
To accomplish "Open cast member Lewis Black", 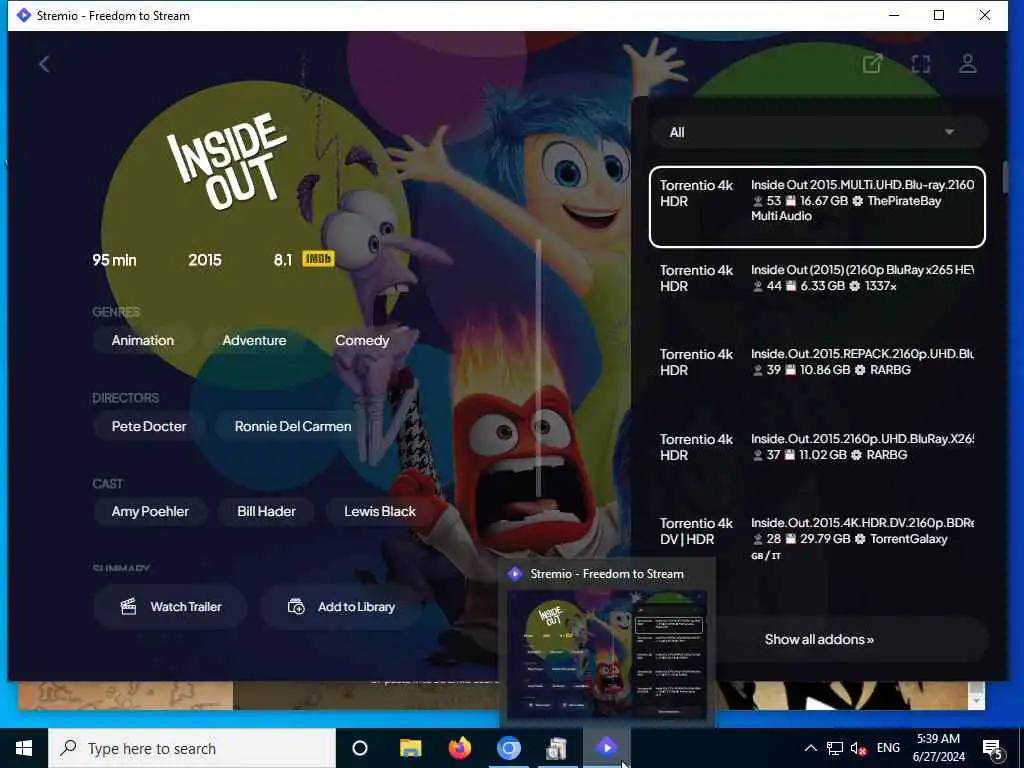I will click(x=379, y=511).
